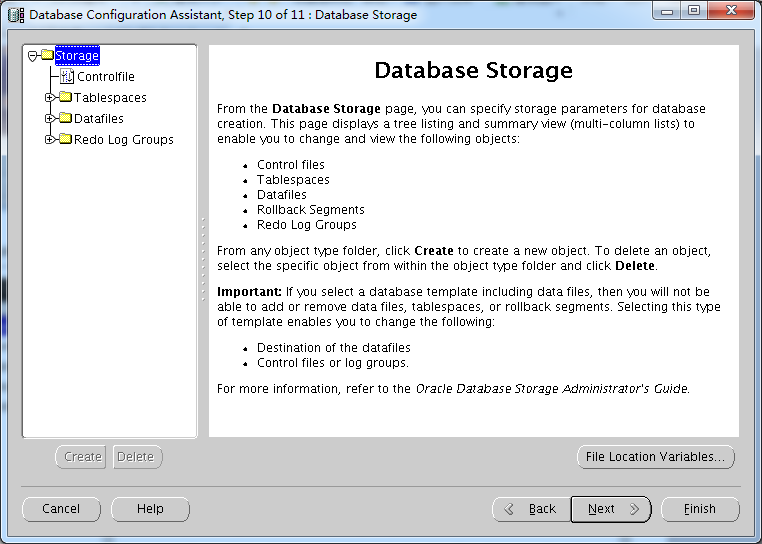Collapse the Storage tree node
This screenshot has height=544, width=762.
coord(33,56)
